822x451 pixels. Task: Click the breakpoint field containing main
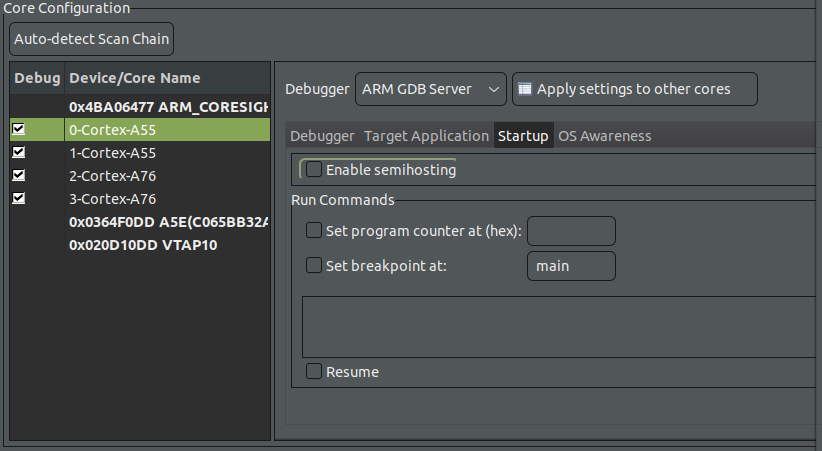571,266
